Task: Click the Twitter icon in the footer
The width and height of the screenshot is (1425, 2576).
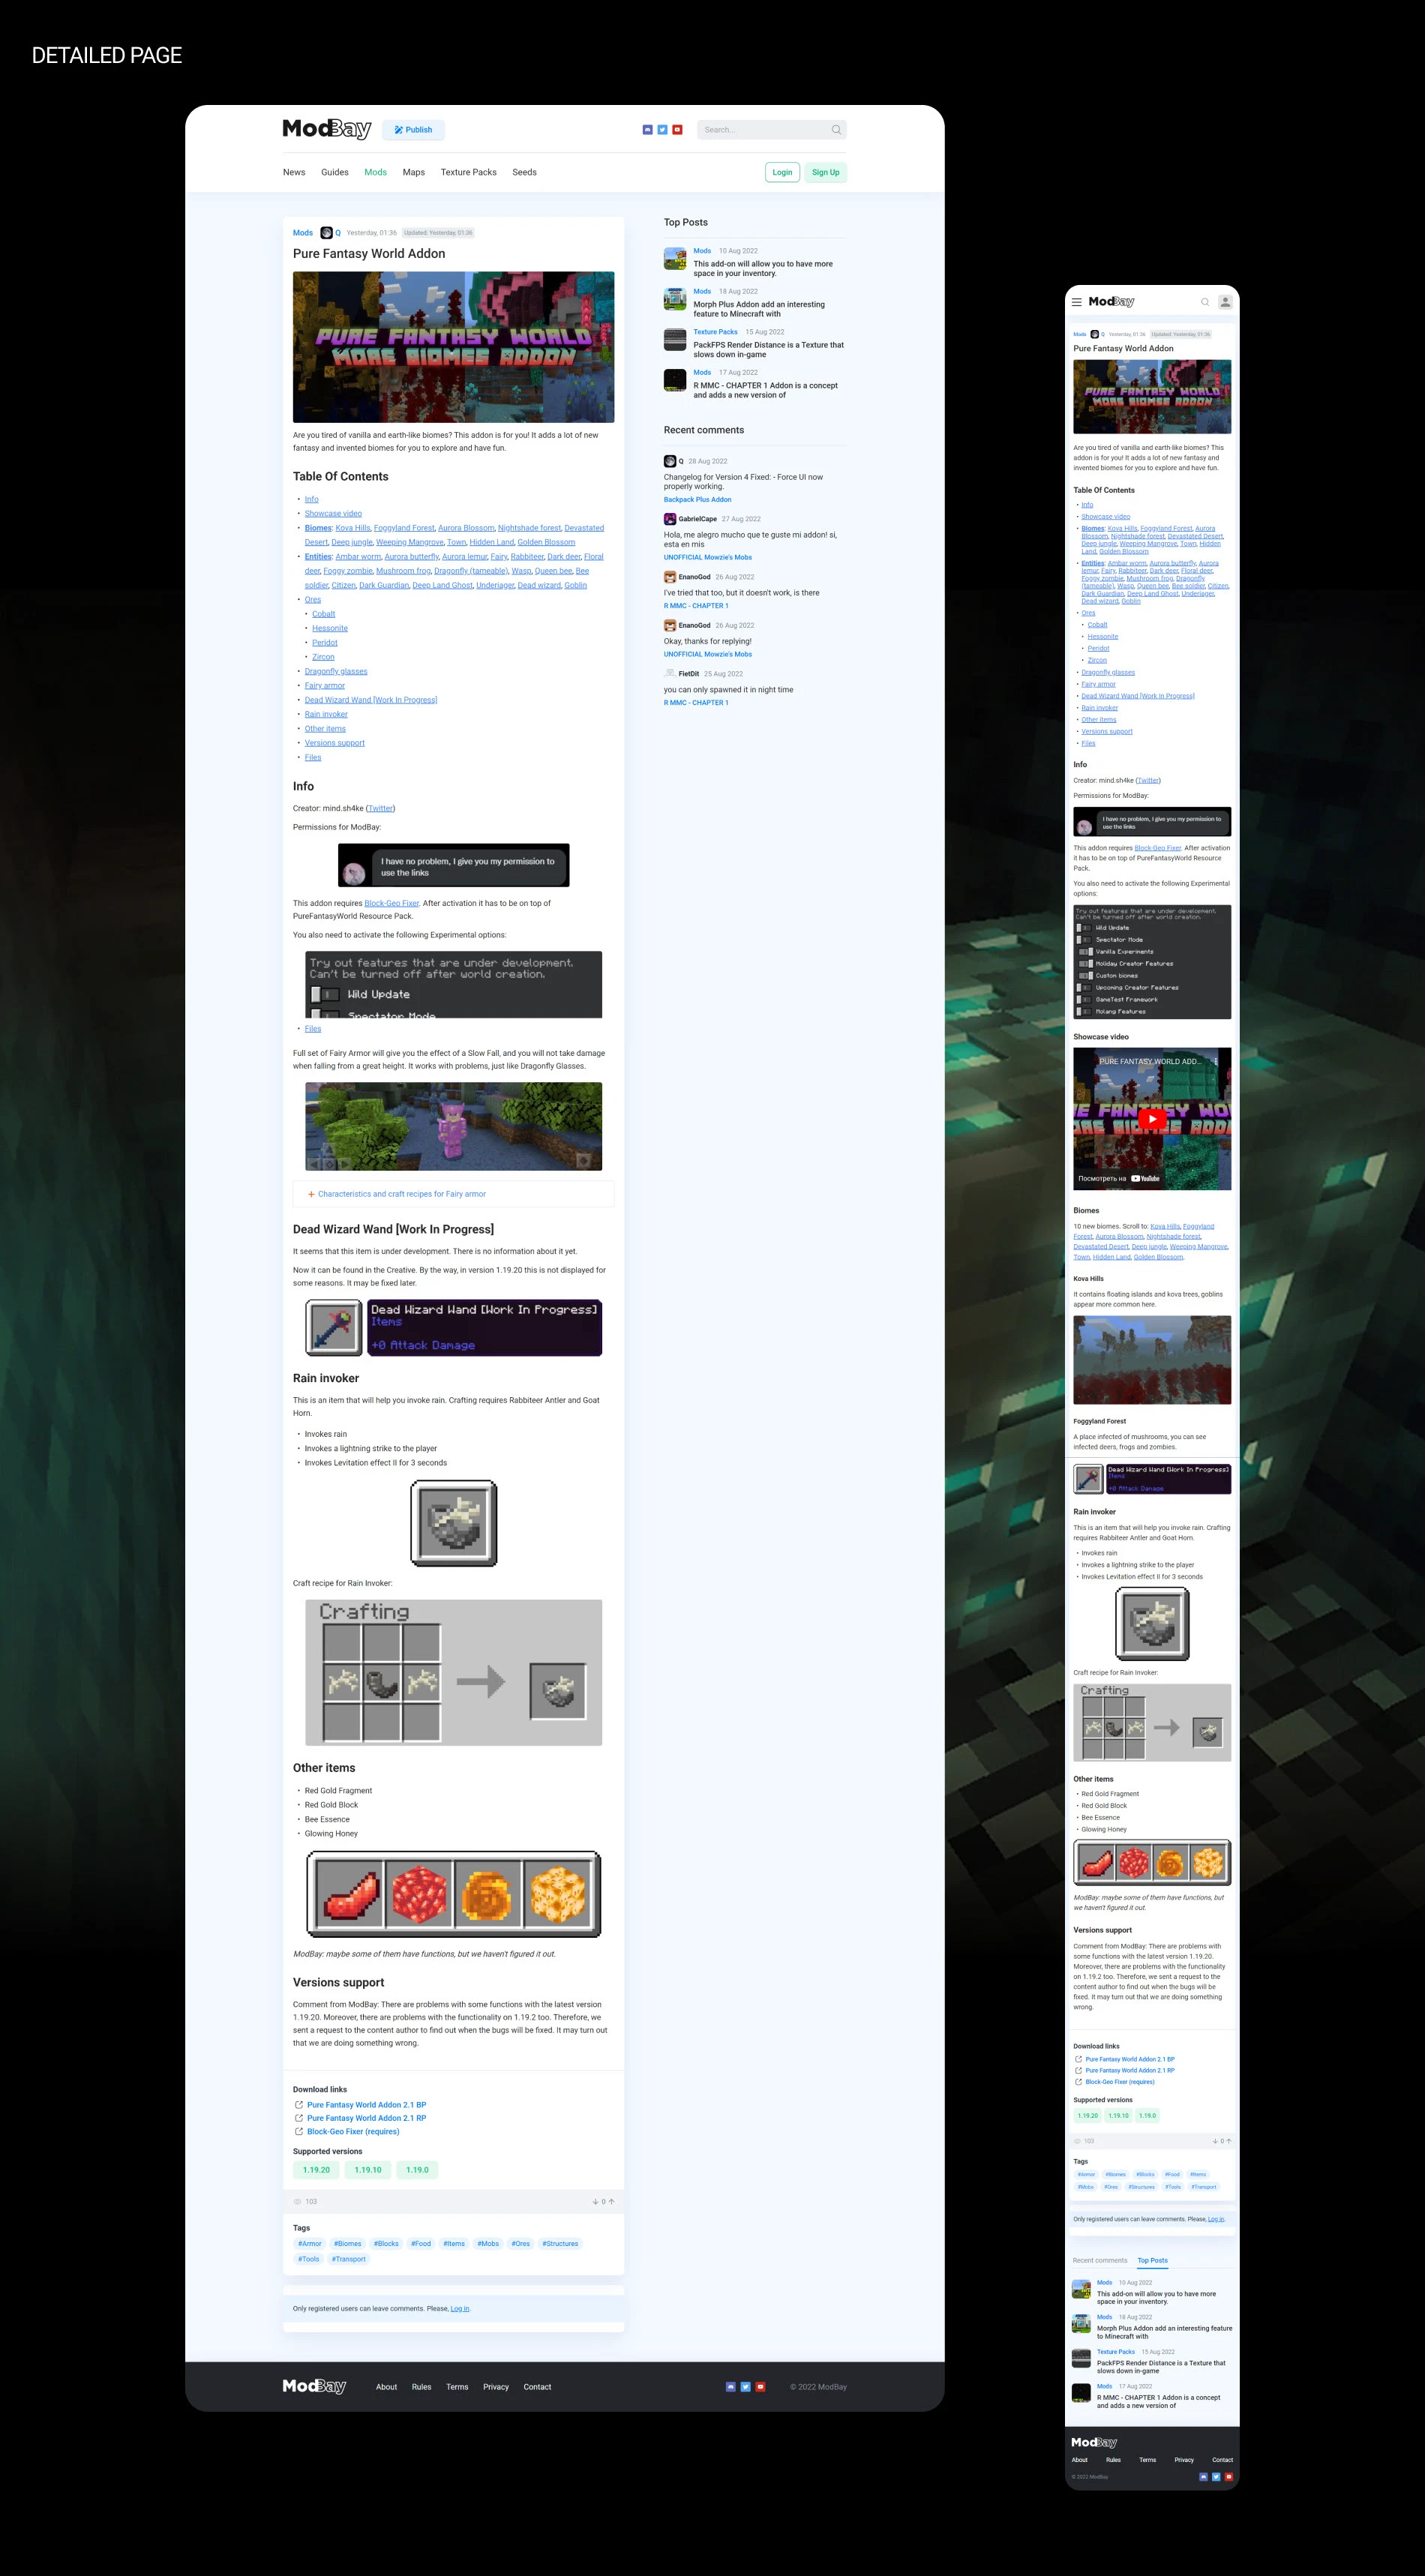Action: pos(746,2387)
